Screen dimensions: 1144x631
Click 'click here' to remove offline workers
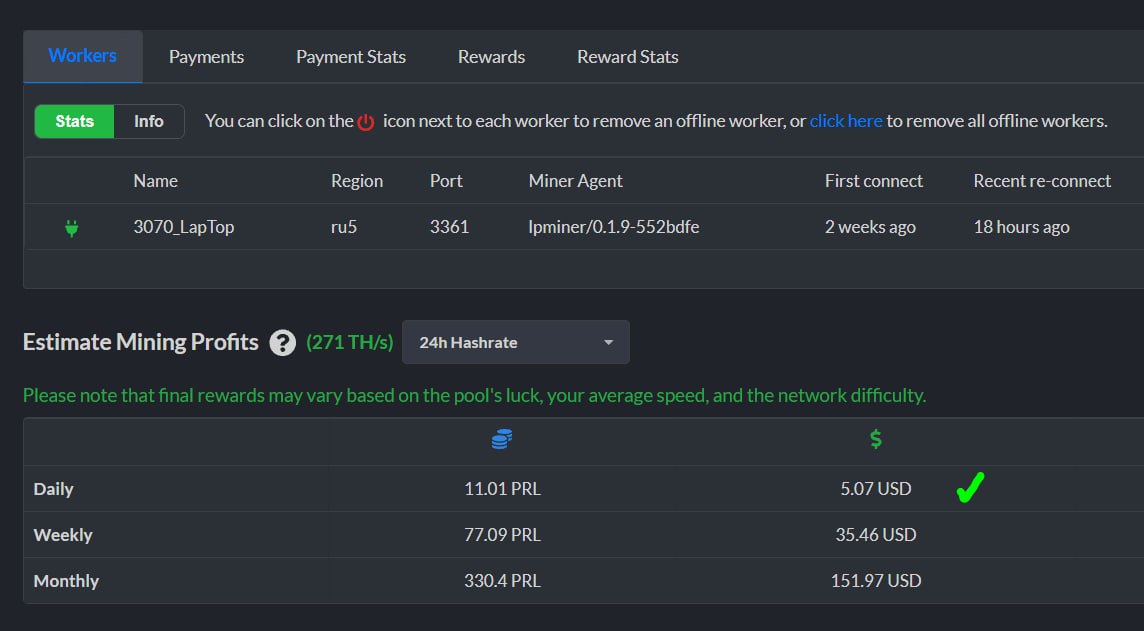(x=846, y=121)
